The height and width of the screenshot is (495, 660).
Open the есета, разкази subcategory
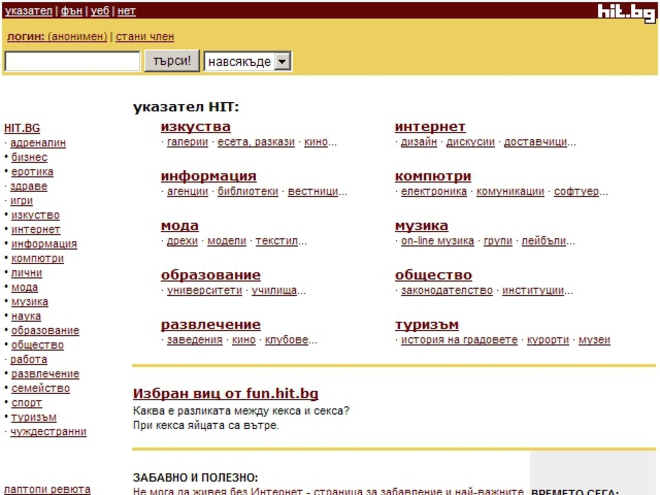coord(256,142)
